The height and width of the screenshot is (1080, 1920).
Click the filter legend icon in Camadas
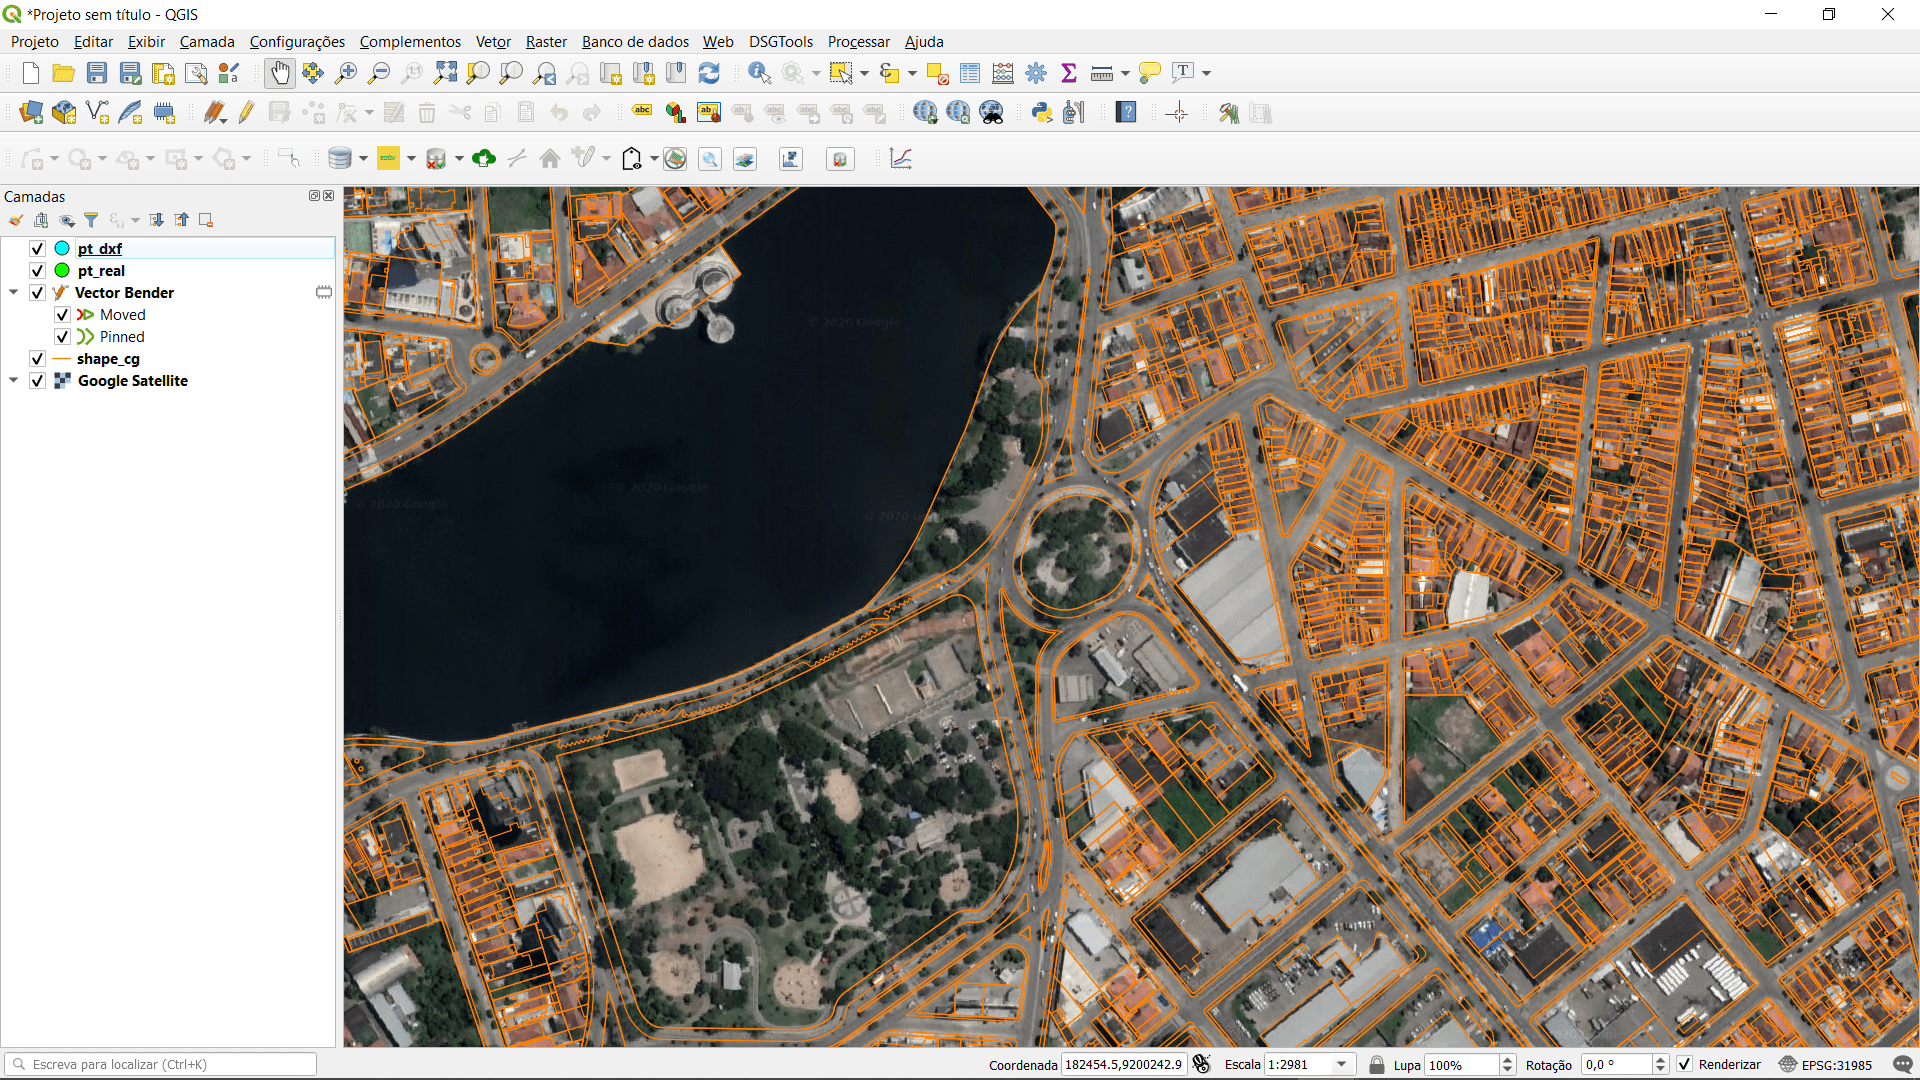[91, 220]
